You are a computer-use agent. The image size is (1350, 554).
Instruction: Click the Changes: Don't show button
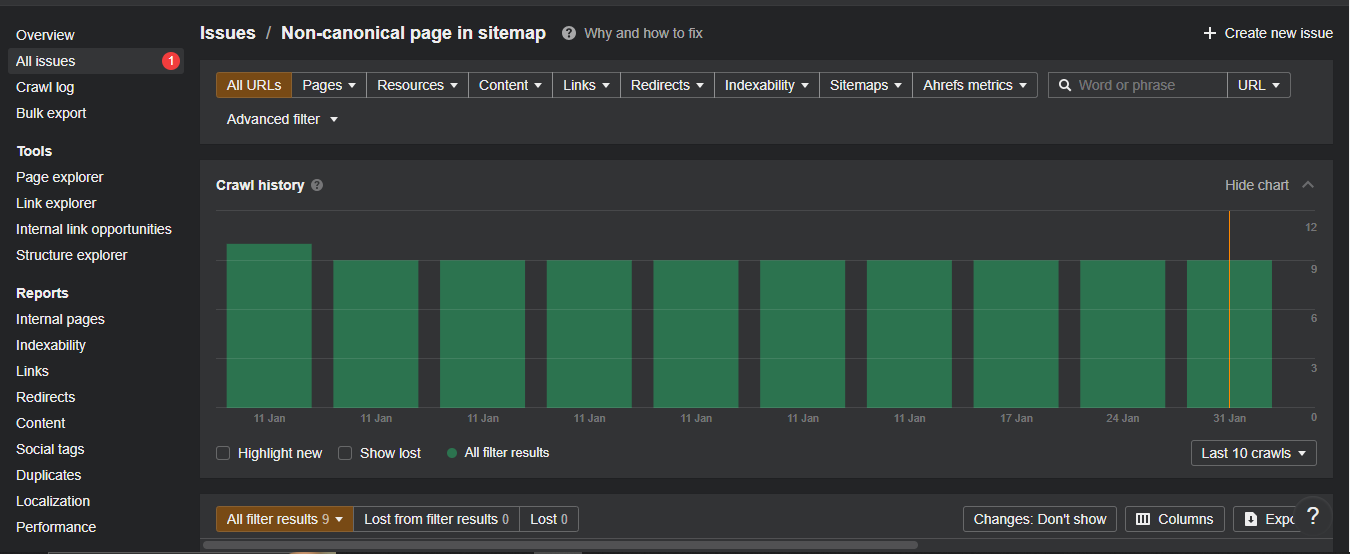pos(1040,519)
